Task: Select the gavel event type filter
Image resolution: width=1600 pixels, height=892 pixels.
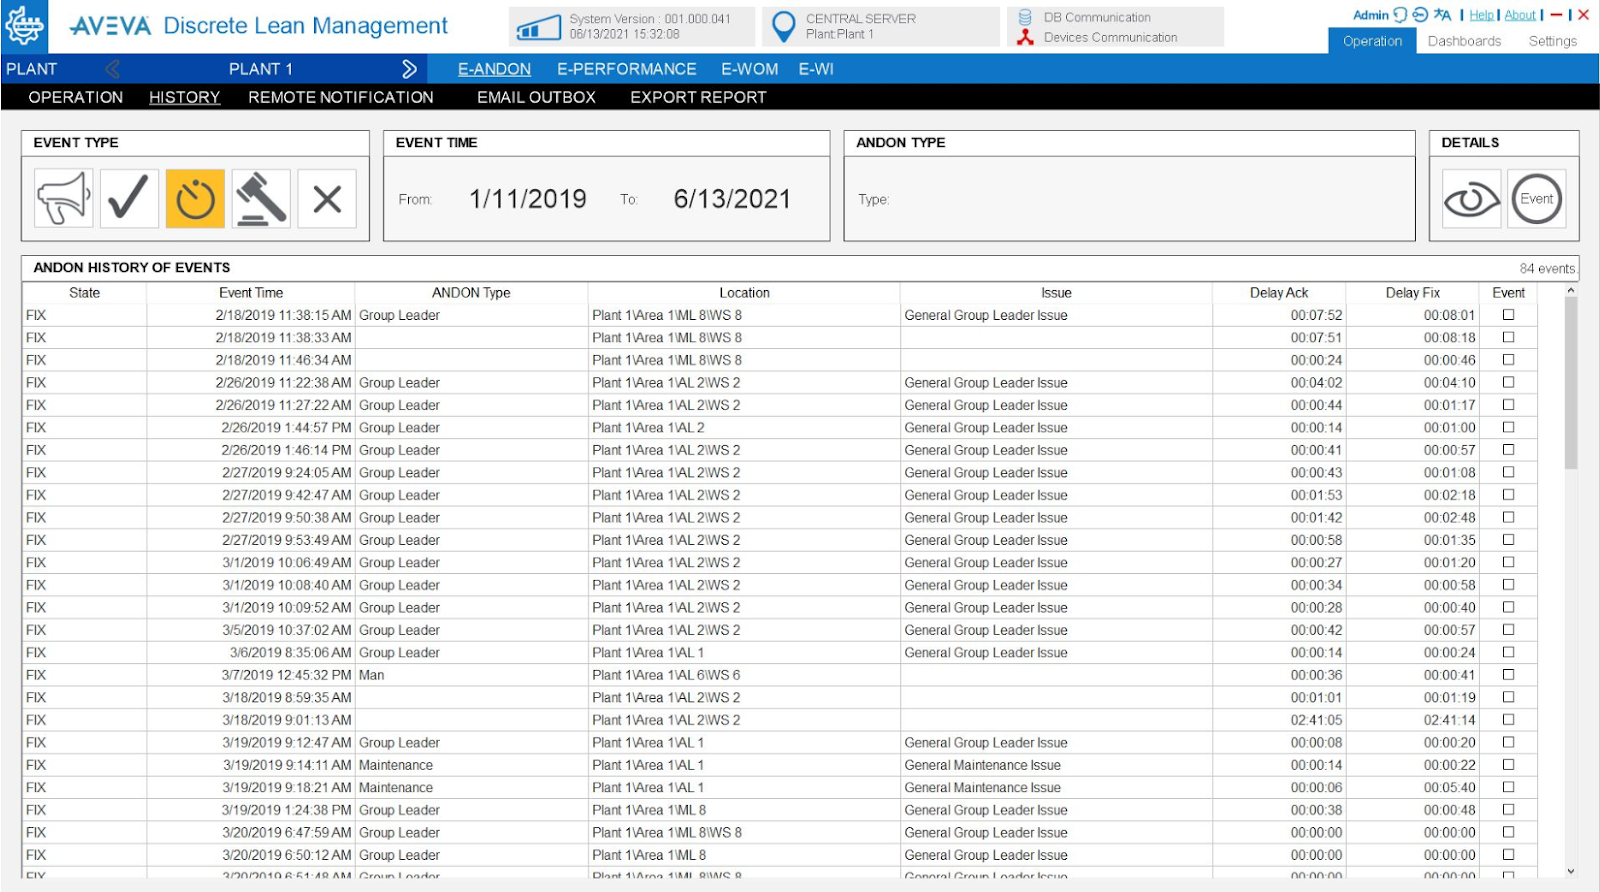Action: [x=261, y=199]
